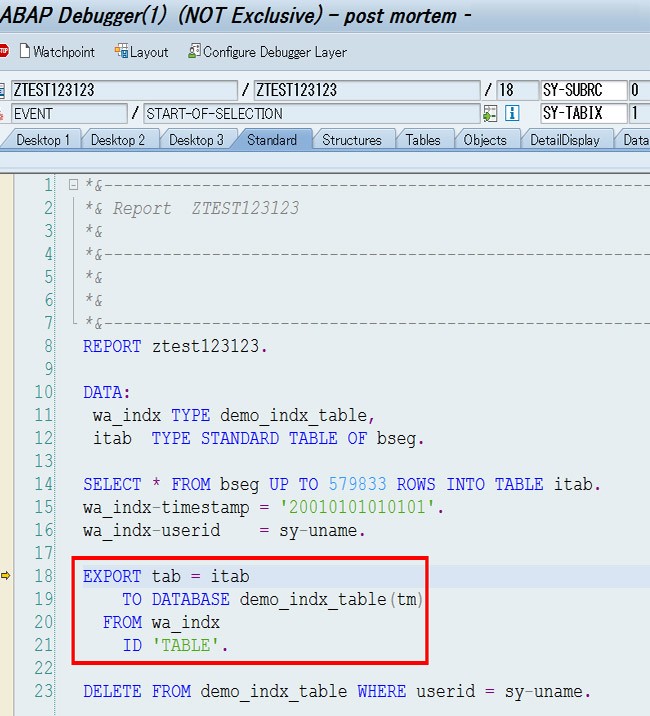Click line number 14 in gutter
The height and width of the screenshot is (716, 650).
coord(44,484)
